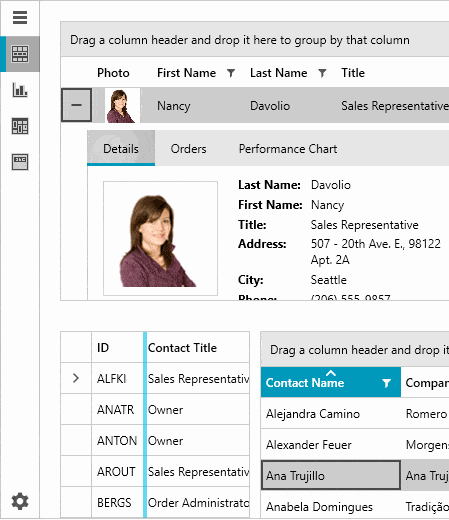The image size is (449, 520).
Task: Sort by First Name column header
Action: coord(186,73)
